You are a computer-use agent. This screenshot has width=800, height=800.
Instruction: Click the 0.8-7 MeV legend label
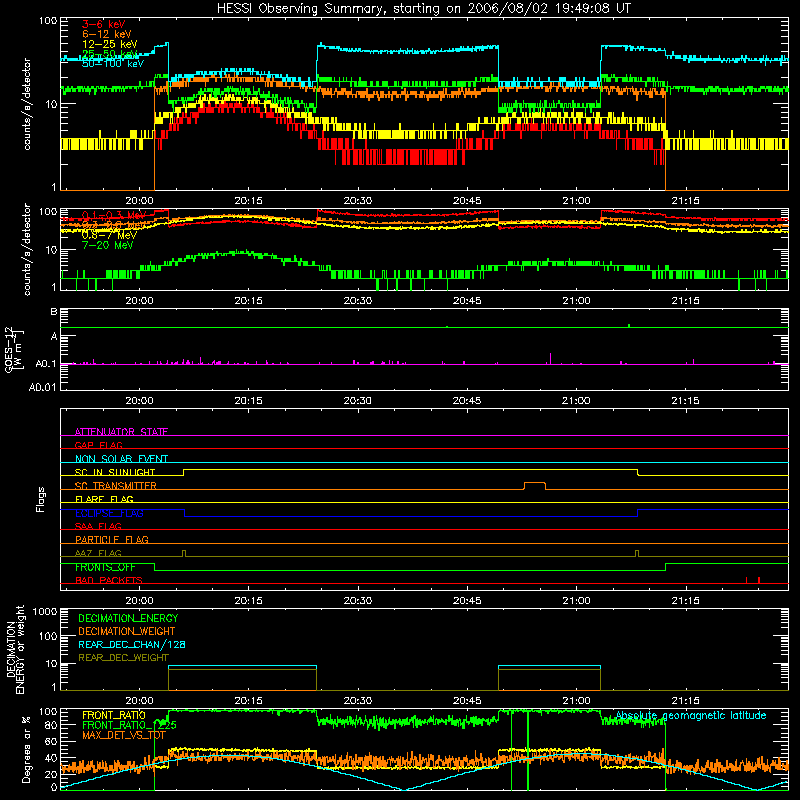click(109, 235)
